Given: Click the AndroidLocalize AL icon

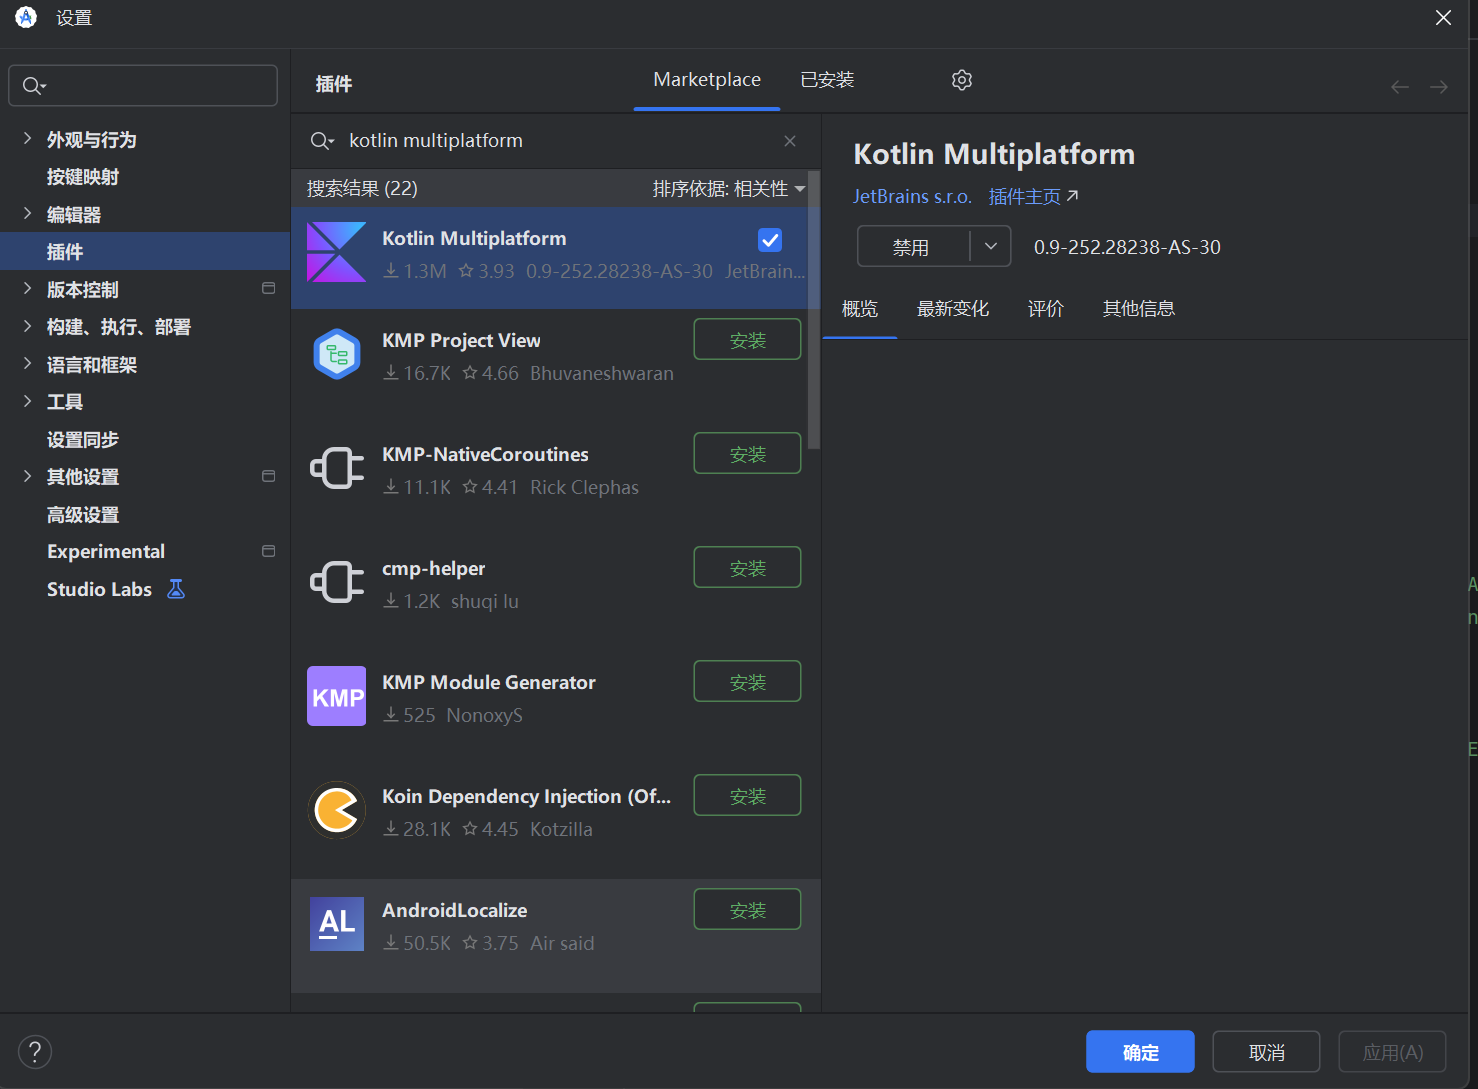Looking at the screenshot, I should tap(337, 924).
